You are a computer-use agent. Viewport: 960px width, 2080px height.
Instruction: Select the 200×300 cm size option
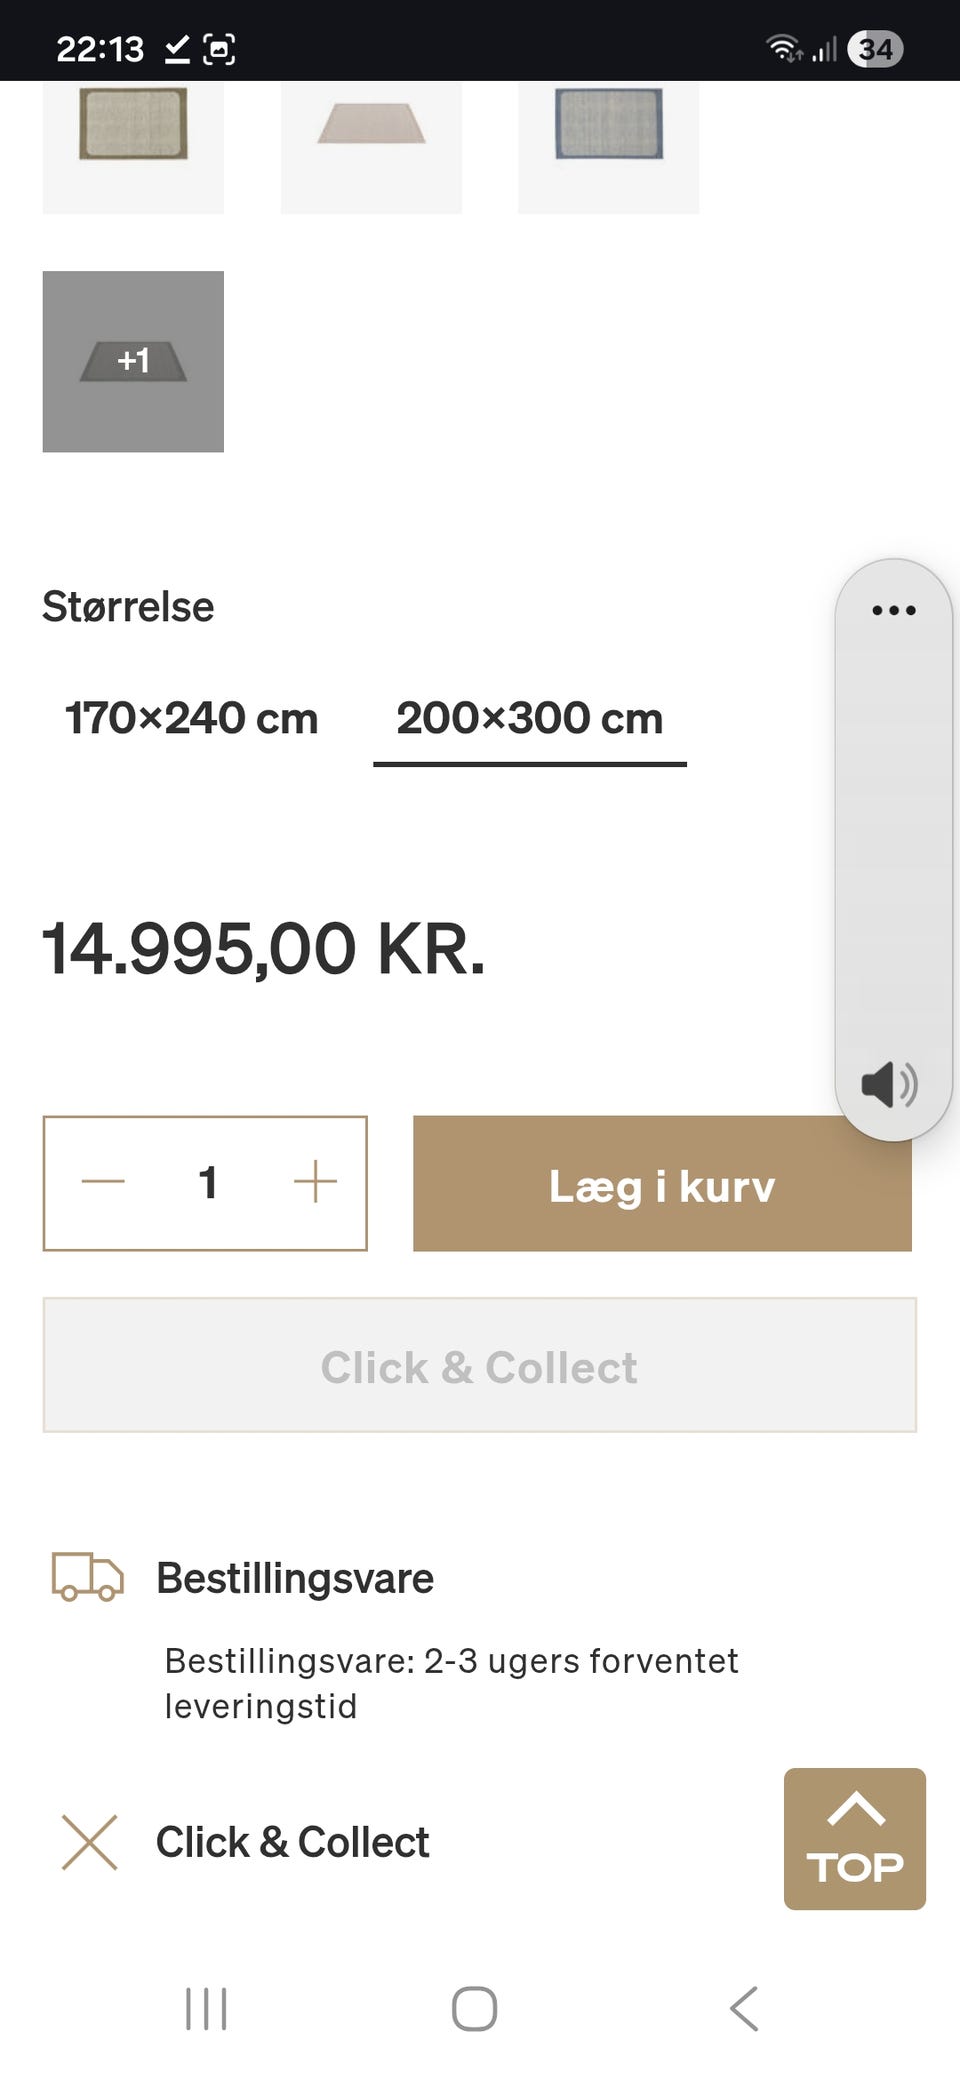coord(529,718)
